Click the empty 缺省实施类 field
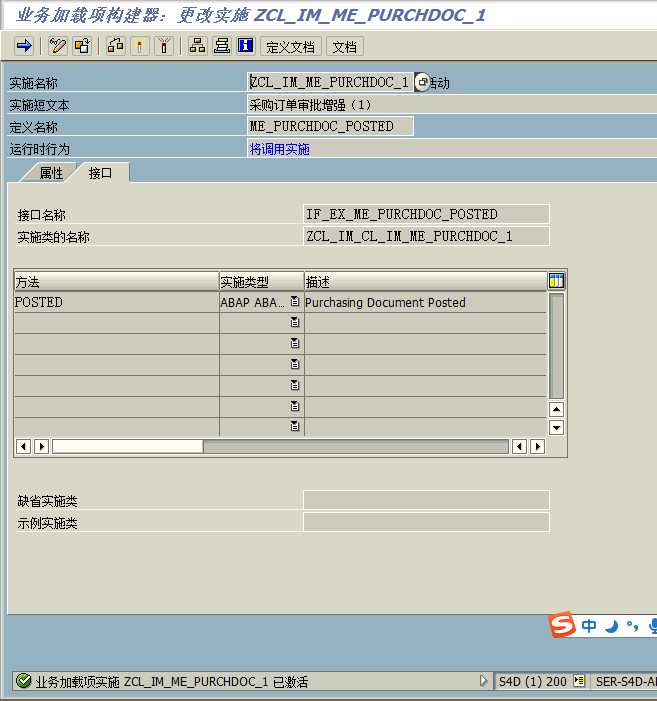This screenshot has height=701, width=657. [x=426, y=500]
